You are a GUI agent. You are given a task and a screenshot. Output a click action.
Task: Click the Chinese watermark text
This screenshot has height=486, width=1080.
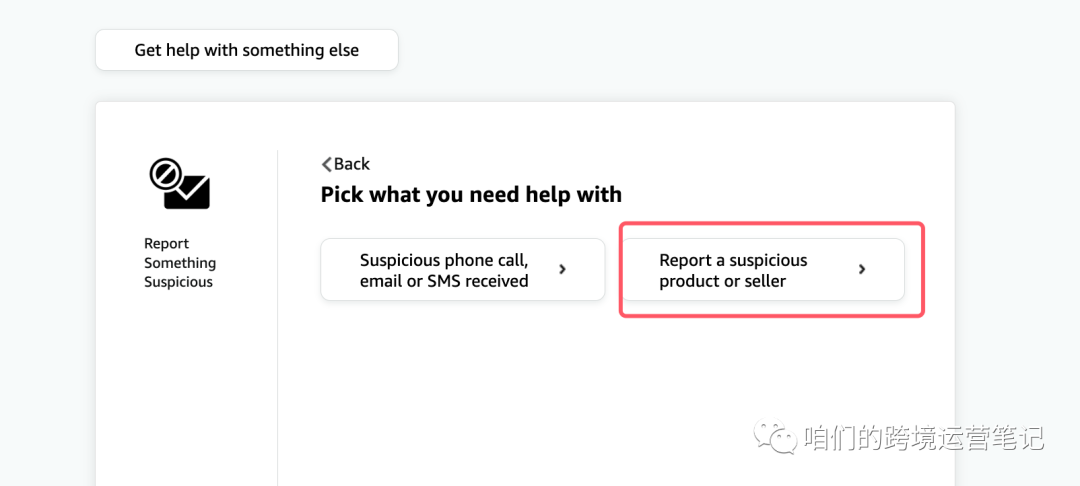tap(924, 437)
